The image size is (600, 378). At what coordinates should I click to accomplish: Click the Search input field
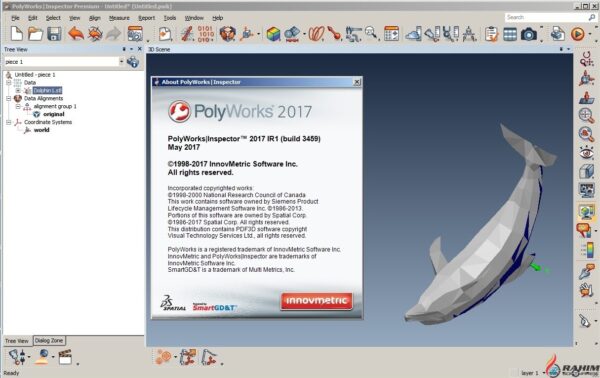(546, 17)
